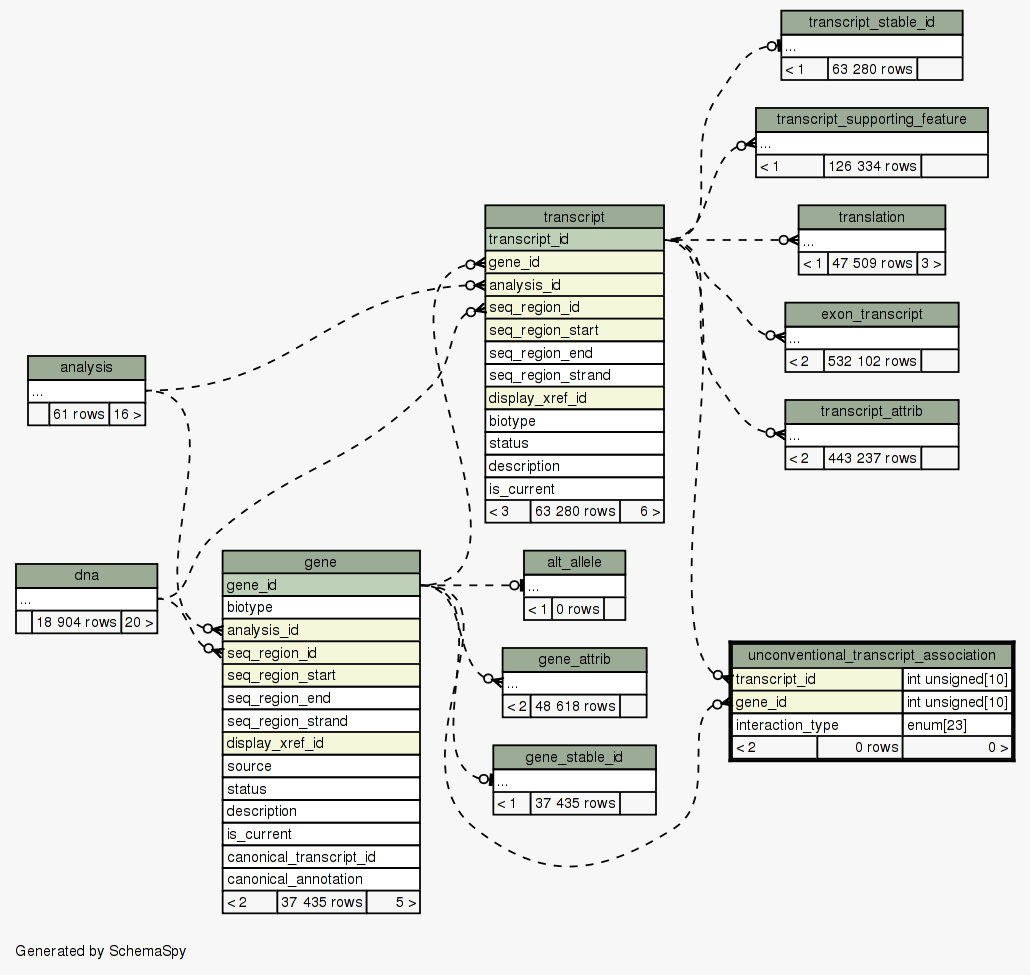Select transcript_id in the transcript table
The image size is (1030, 975).
click(574, 240)
